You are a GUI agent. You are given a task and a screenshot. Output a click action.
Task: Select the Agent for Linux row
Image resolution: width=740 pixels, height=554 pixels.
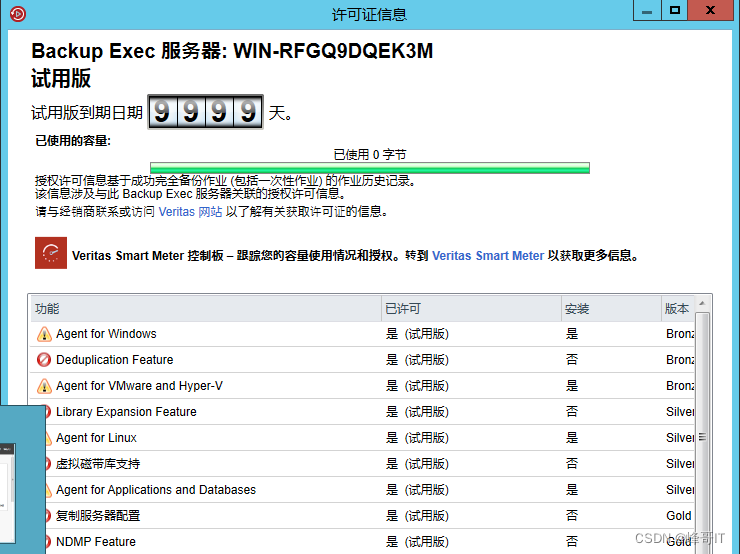point(370,438)
